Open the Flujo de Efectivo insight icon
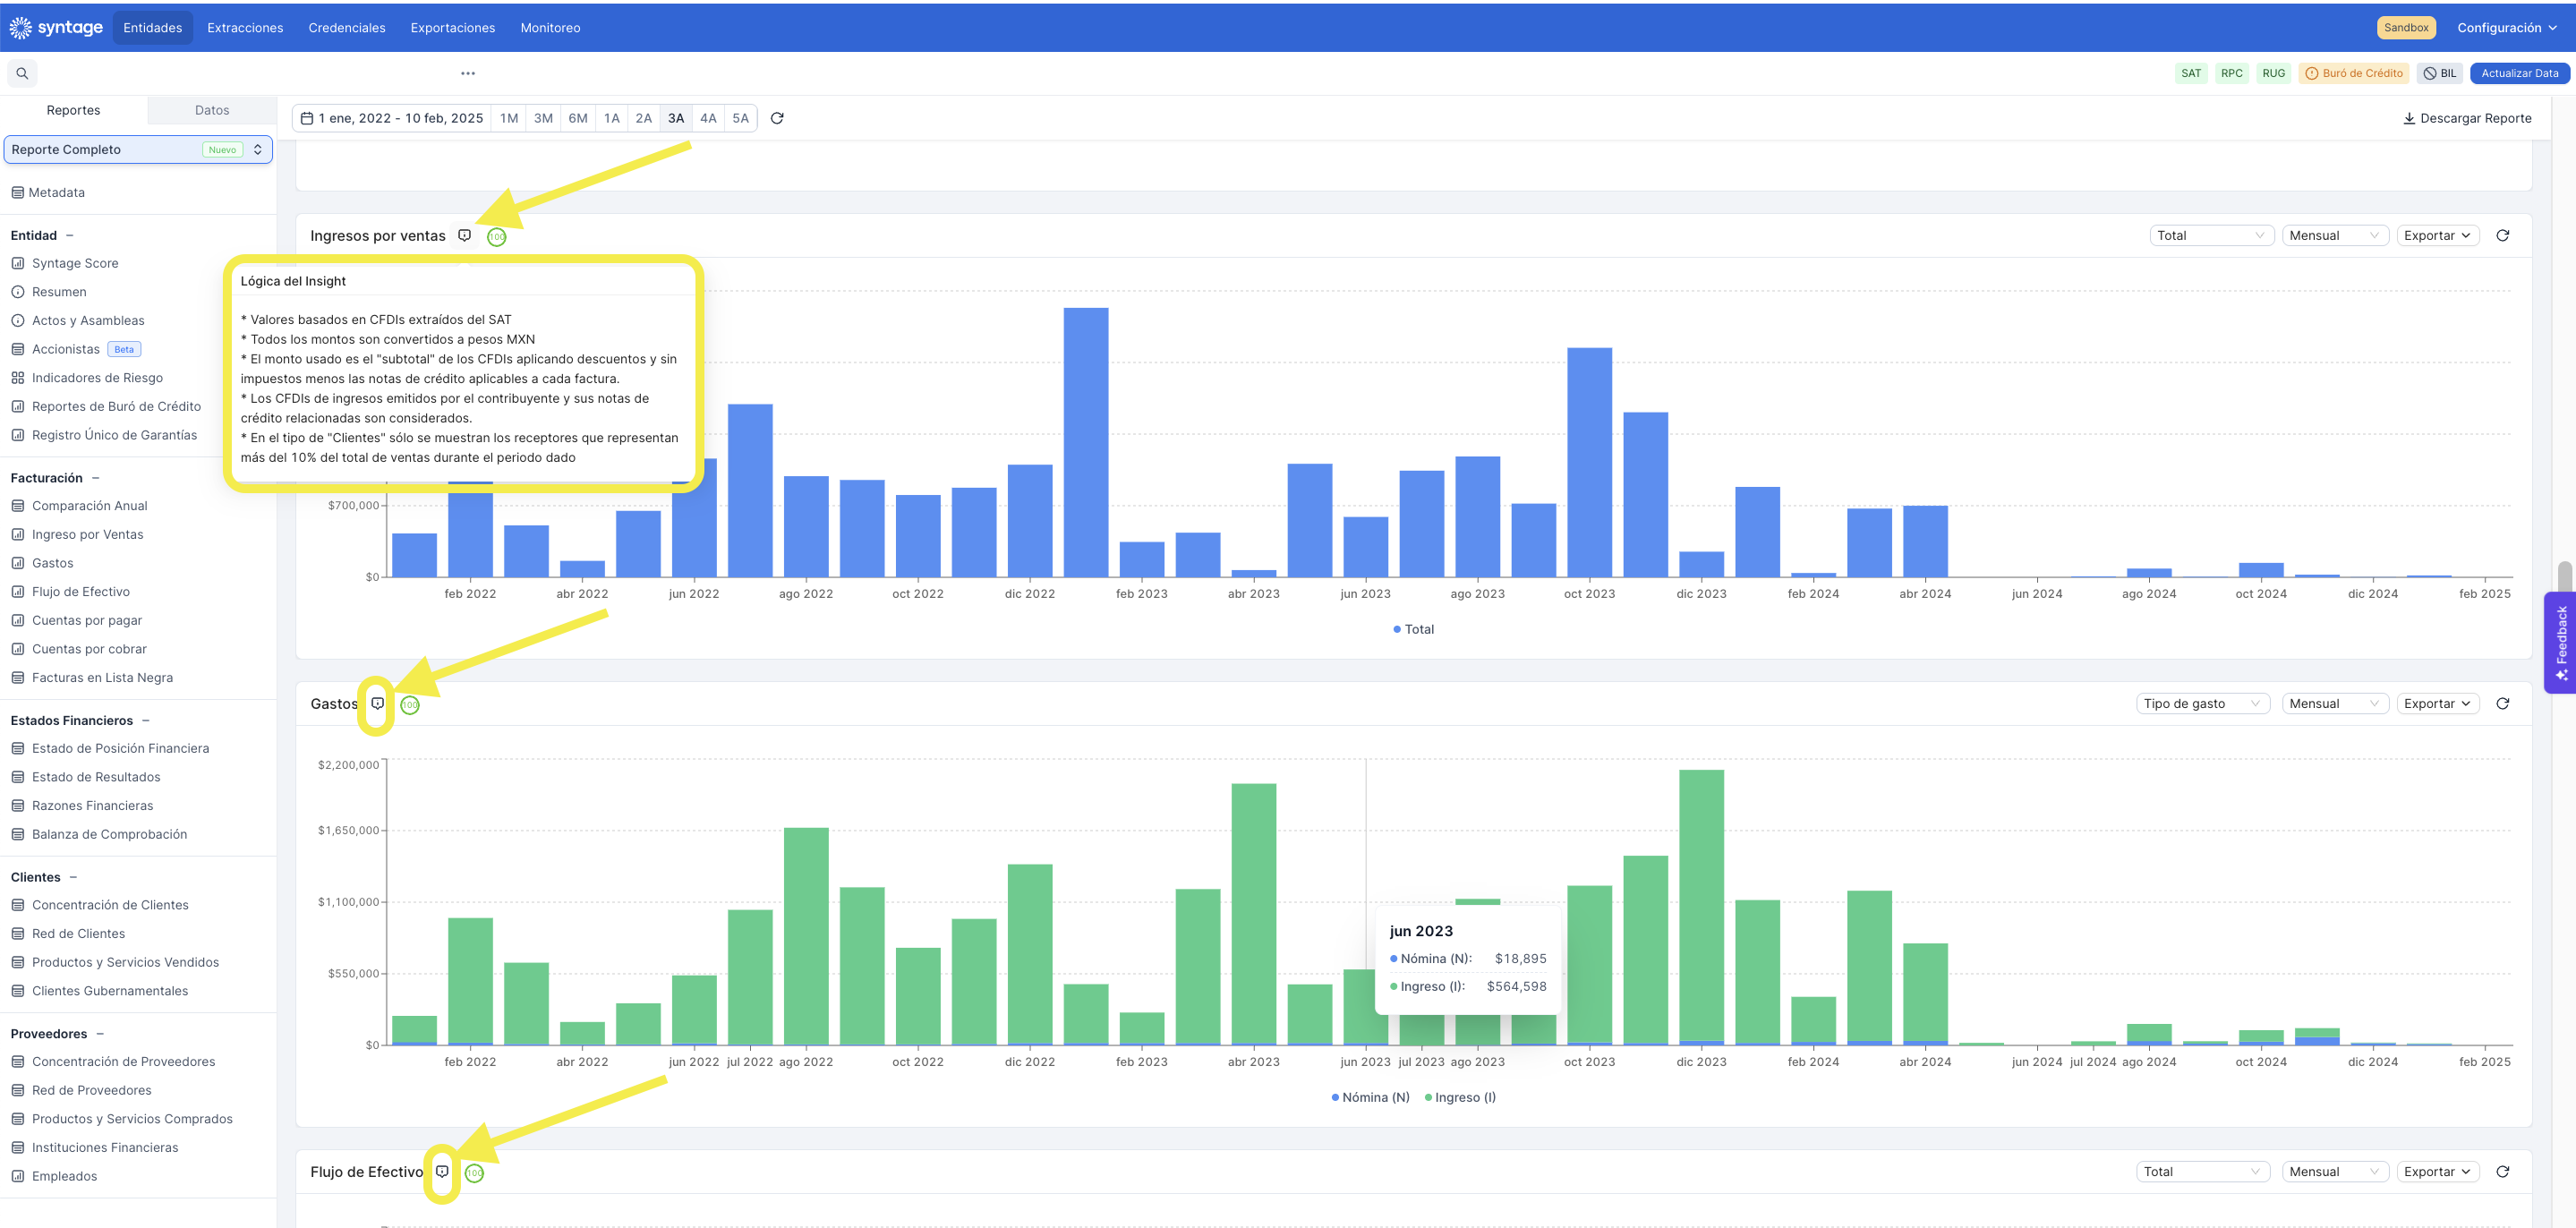Viewport: 2576px width, 1228px height. 442,1171
